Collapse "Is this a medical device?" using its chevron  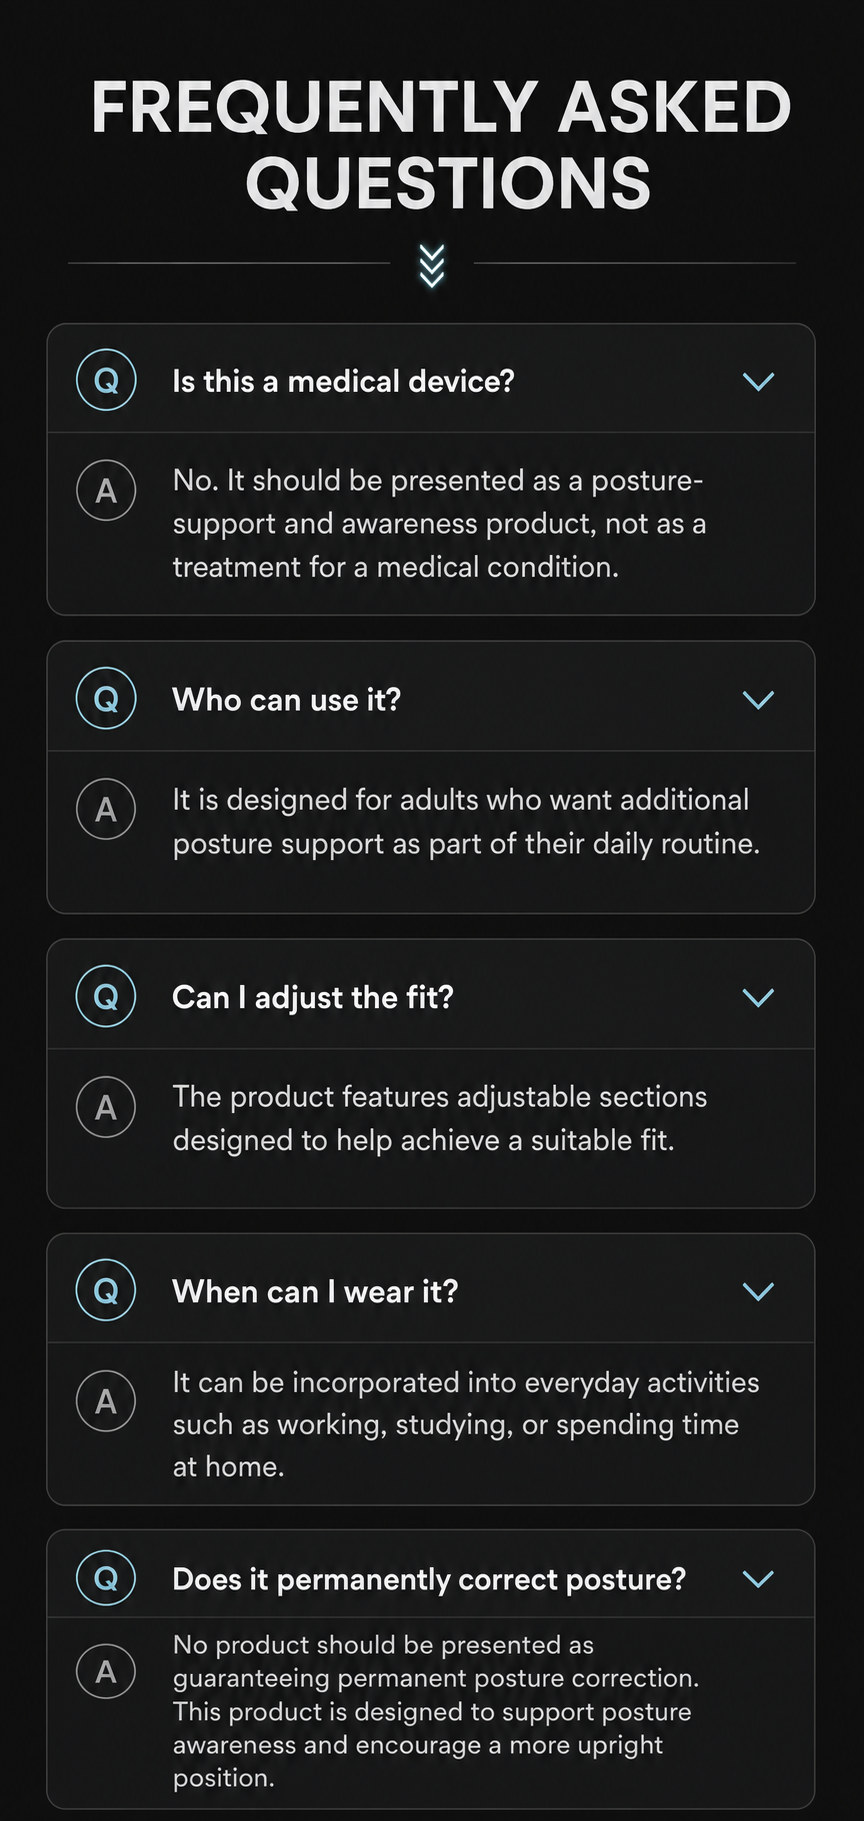pos(759,381)
